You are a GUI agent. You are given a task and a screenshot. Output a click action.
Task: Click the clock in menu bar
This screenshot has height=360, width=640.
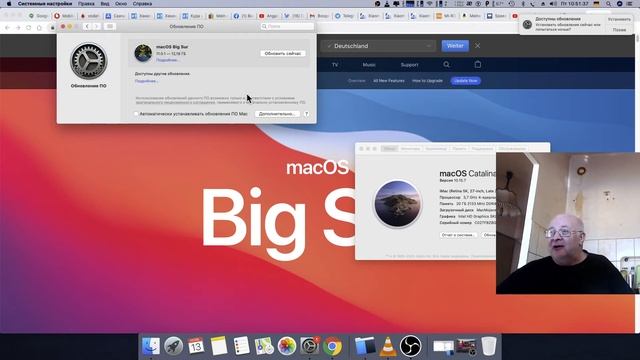[575, 4]
